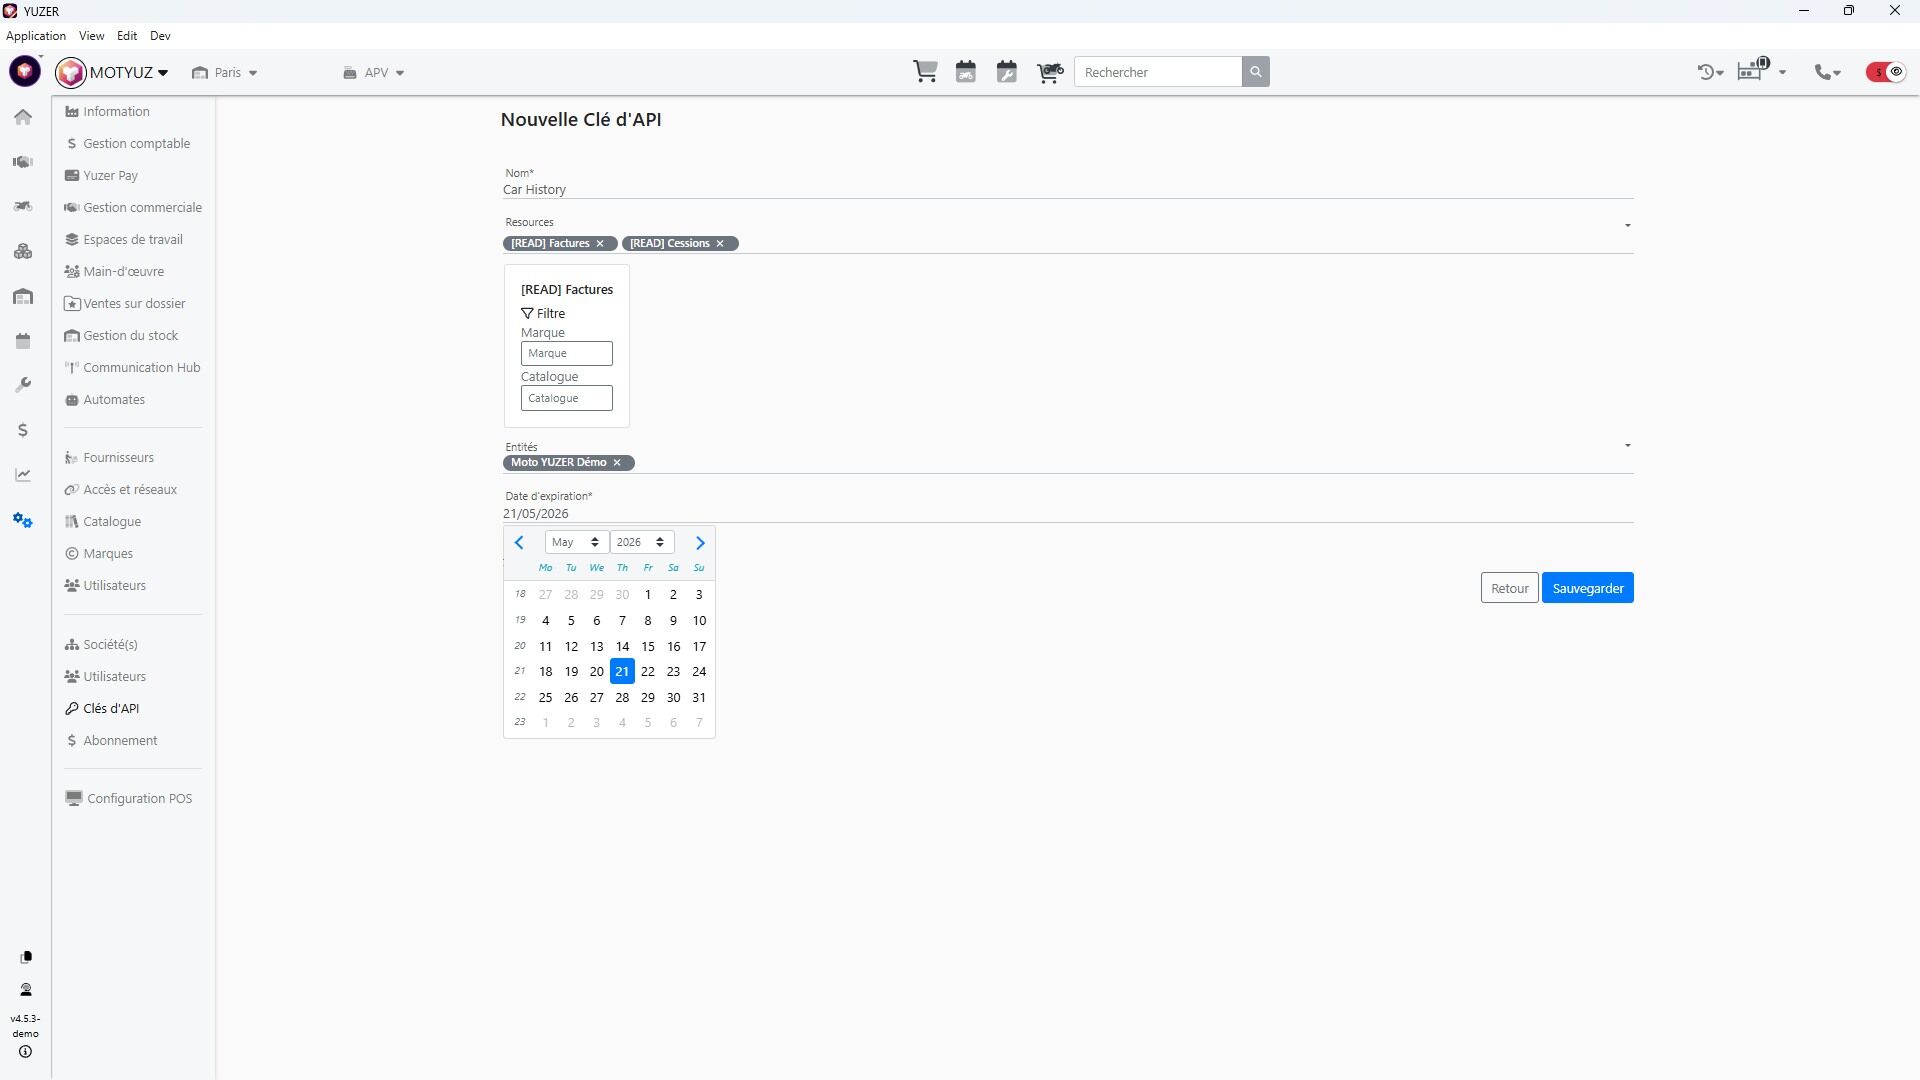
Task: Open the year selector showing 2026
Action: [x=641, y=542]
